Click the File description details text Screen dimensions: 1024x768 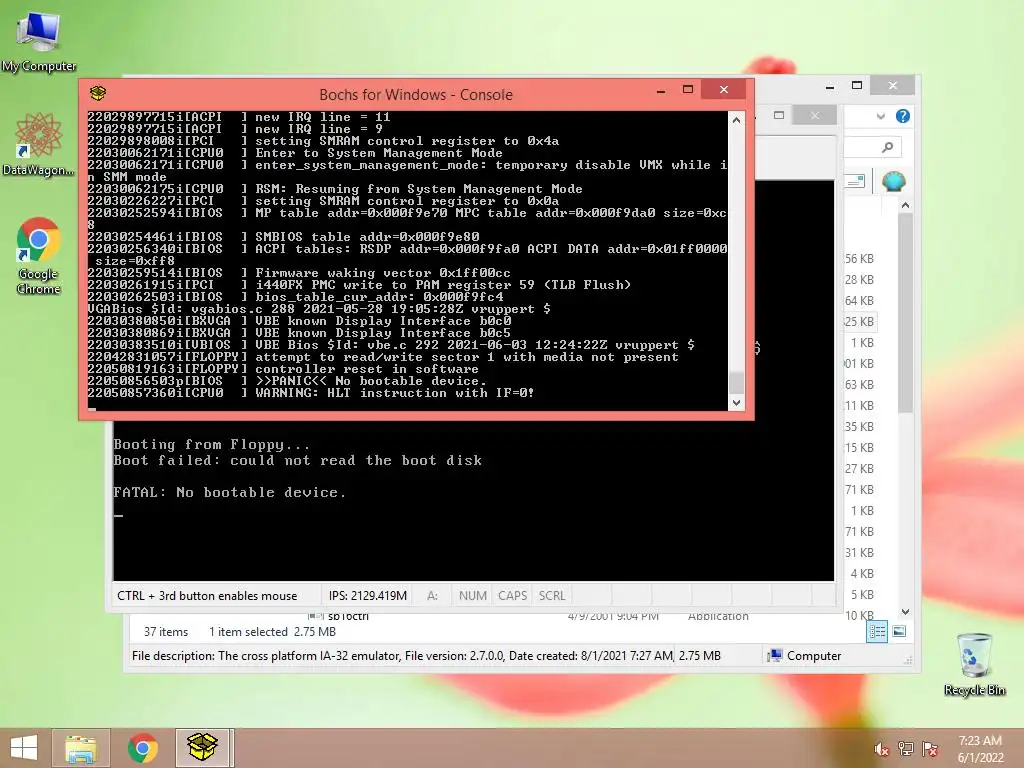(x=426, y=656)
